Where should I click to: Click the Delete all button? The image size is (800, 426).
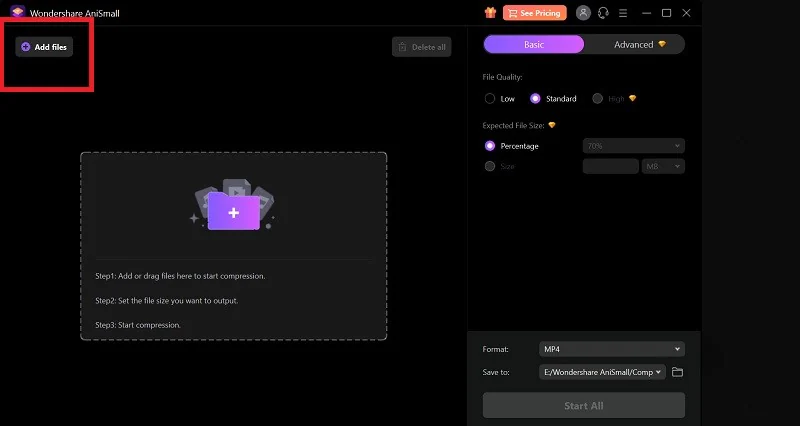tap(421, 47)
